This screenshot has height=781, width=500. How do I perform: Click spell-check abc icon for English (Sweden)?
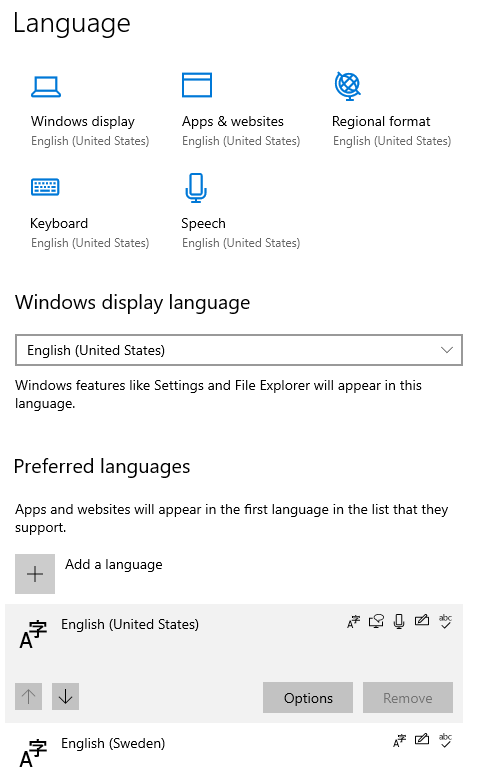(x=445, y=740)
